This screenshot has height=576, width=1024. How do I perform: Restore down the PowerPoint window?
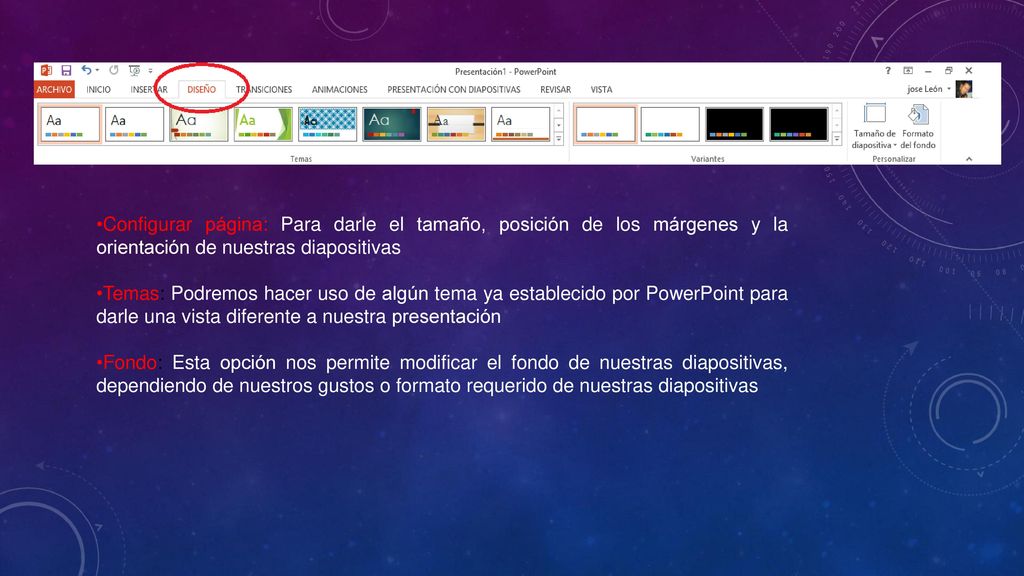[948, 71]
